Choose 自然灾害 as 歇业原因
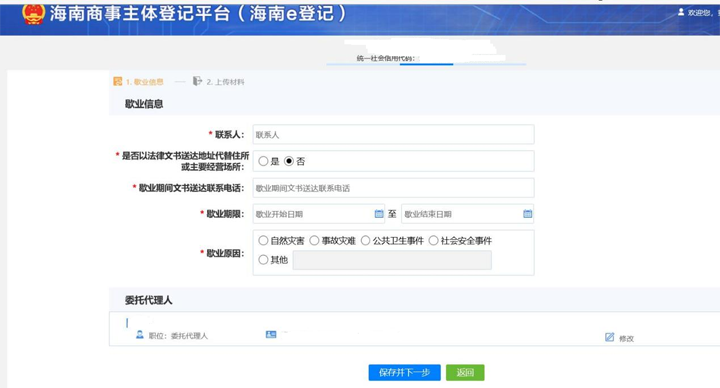 (263, 241)
